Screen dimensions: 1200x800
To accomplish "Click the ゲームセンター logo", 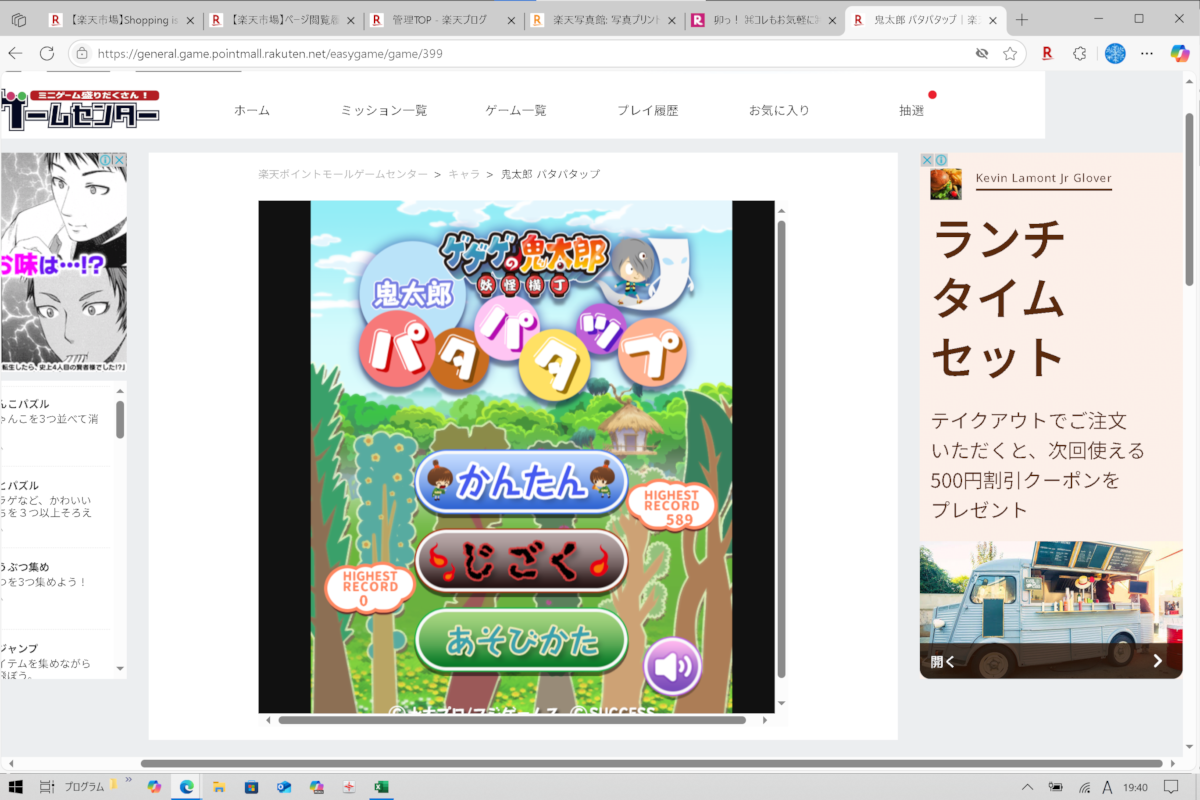I will click(80, 110).
